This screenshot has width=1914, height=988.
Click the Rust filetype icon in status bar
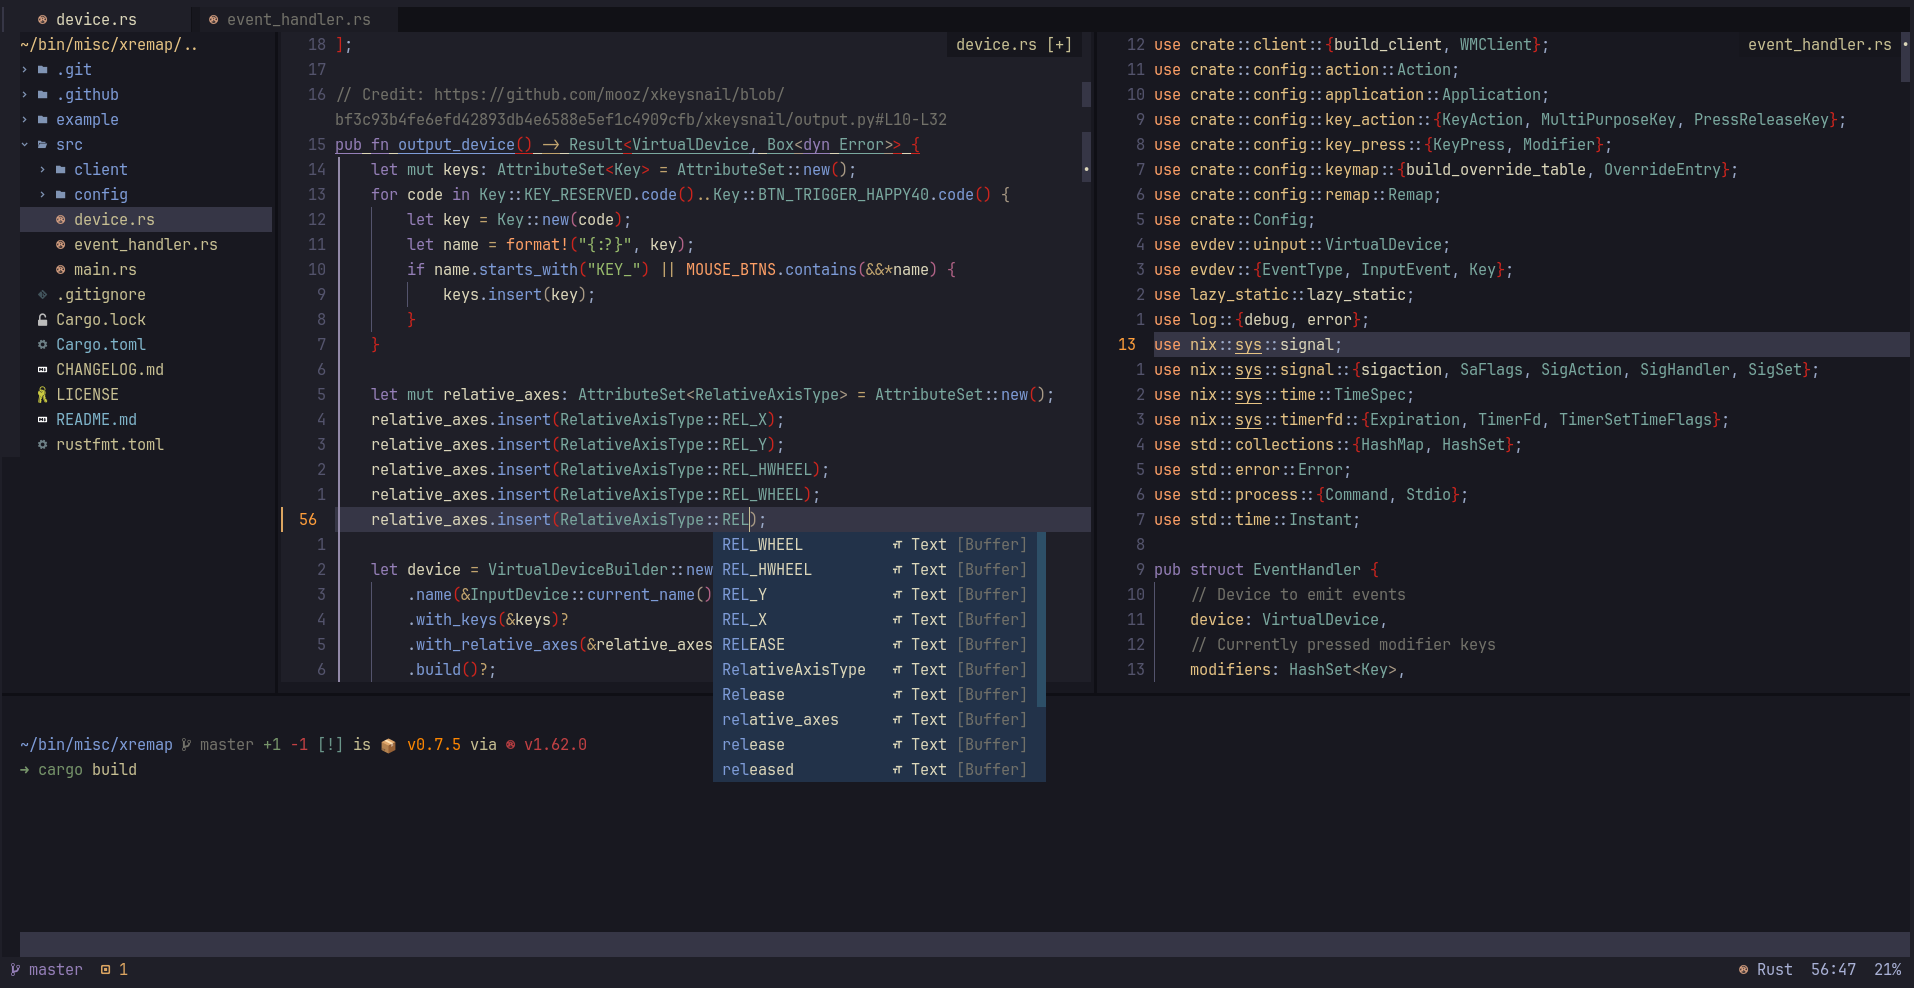(1743, 969)
